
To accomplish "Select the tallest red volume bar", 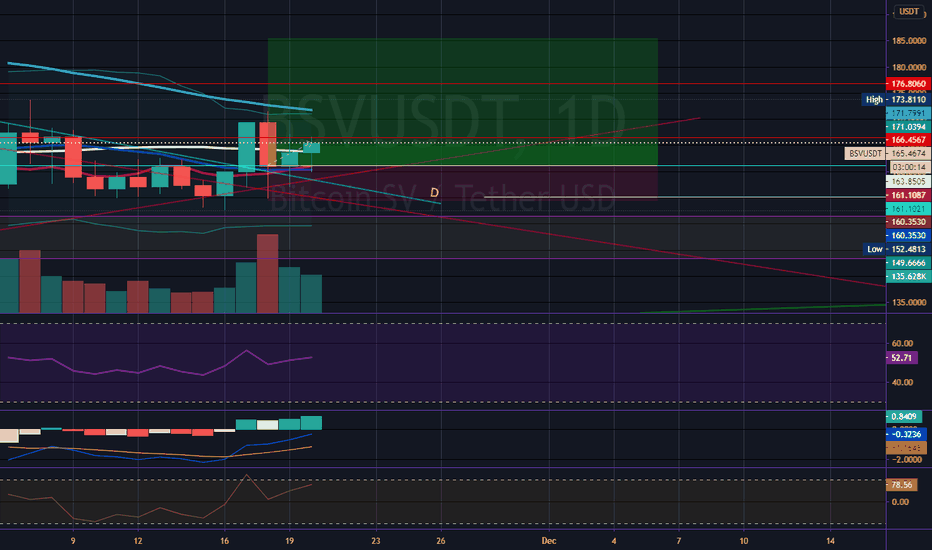I will click(267, 274).
